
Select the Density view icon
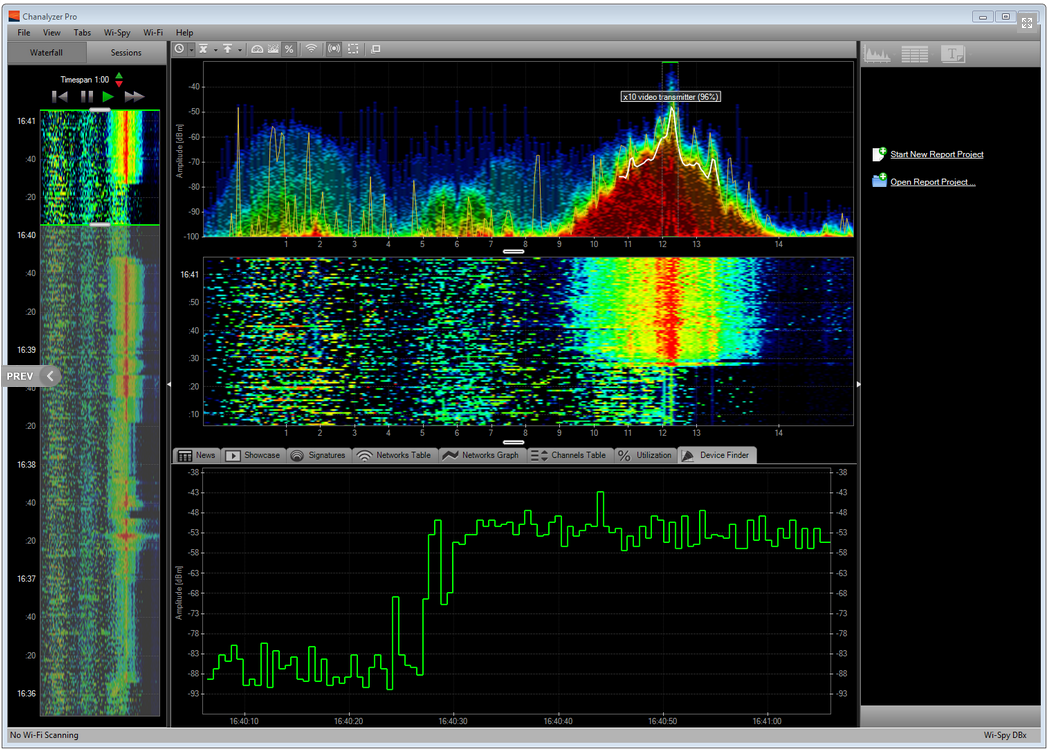(x=272, y=48)
